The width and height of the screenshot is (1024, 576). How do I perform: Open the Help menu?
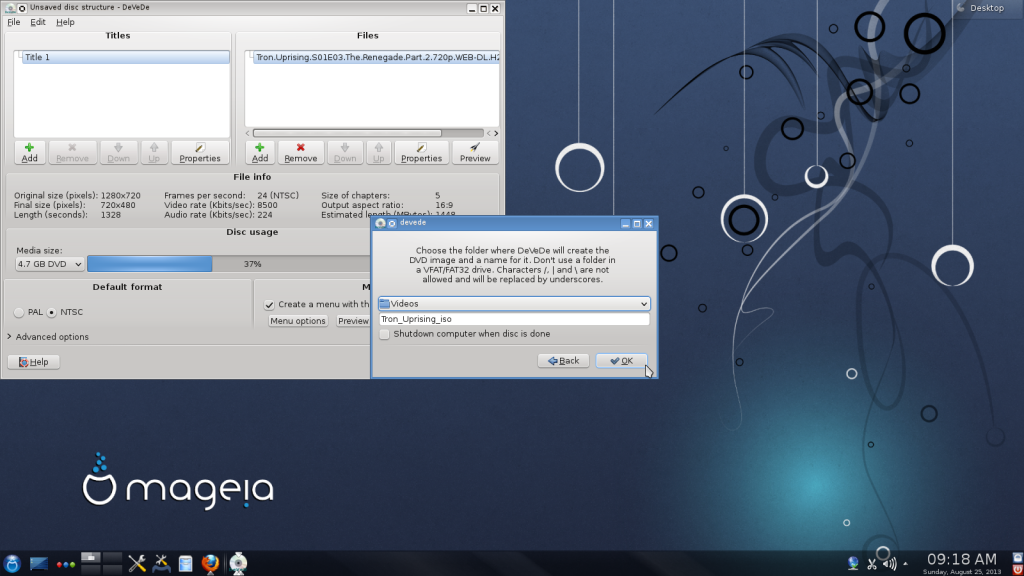pos(65,22)
